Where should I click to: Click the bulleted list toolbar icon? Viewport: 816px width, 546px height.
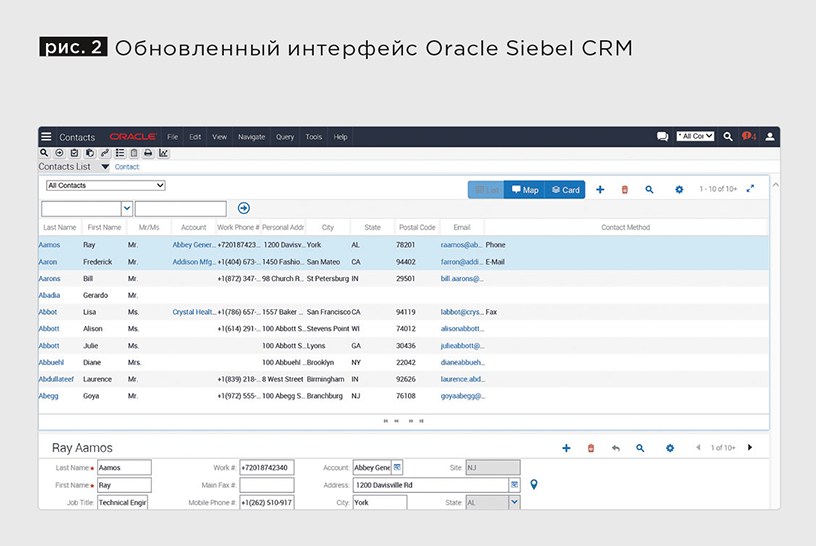click(x=120, y=153)
